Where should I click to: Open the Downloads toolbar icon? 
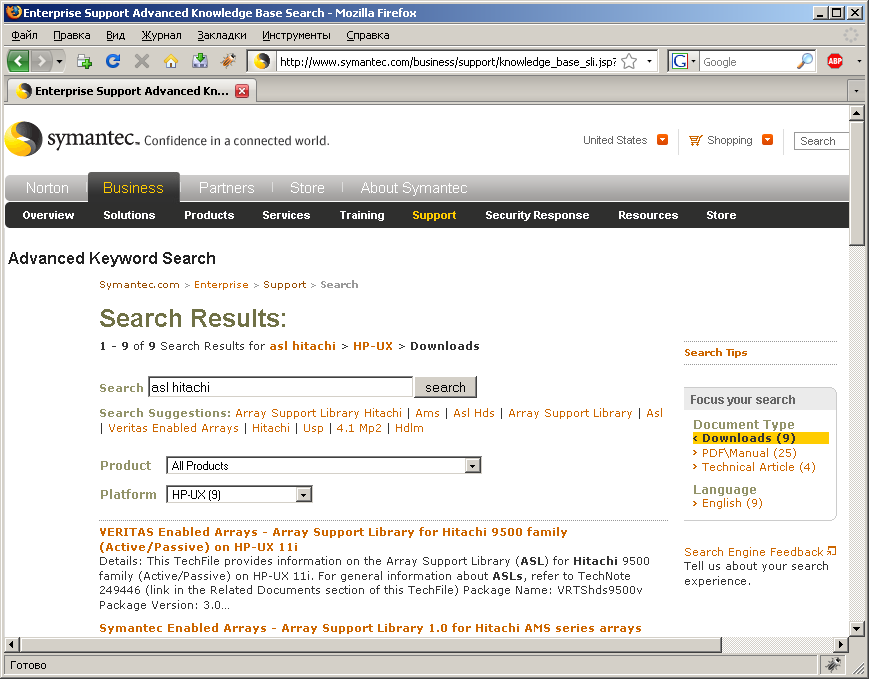[200, 61]
